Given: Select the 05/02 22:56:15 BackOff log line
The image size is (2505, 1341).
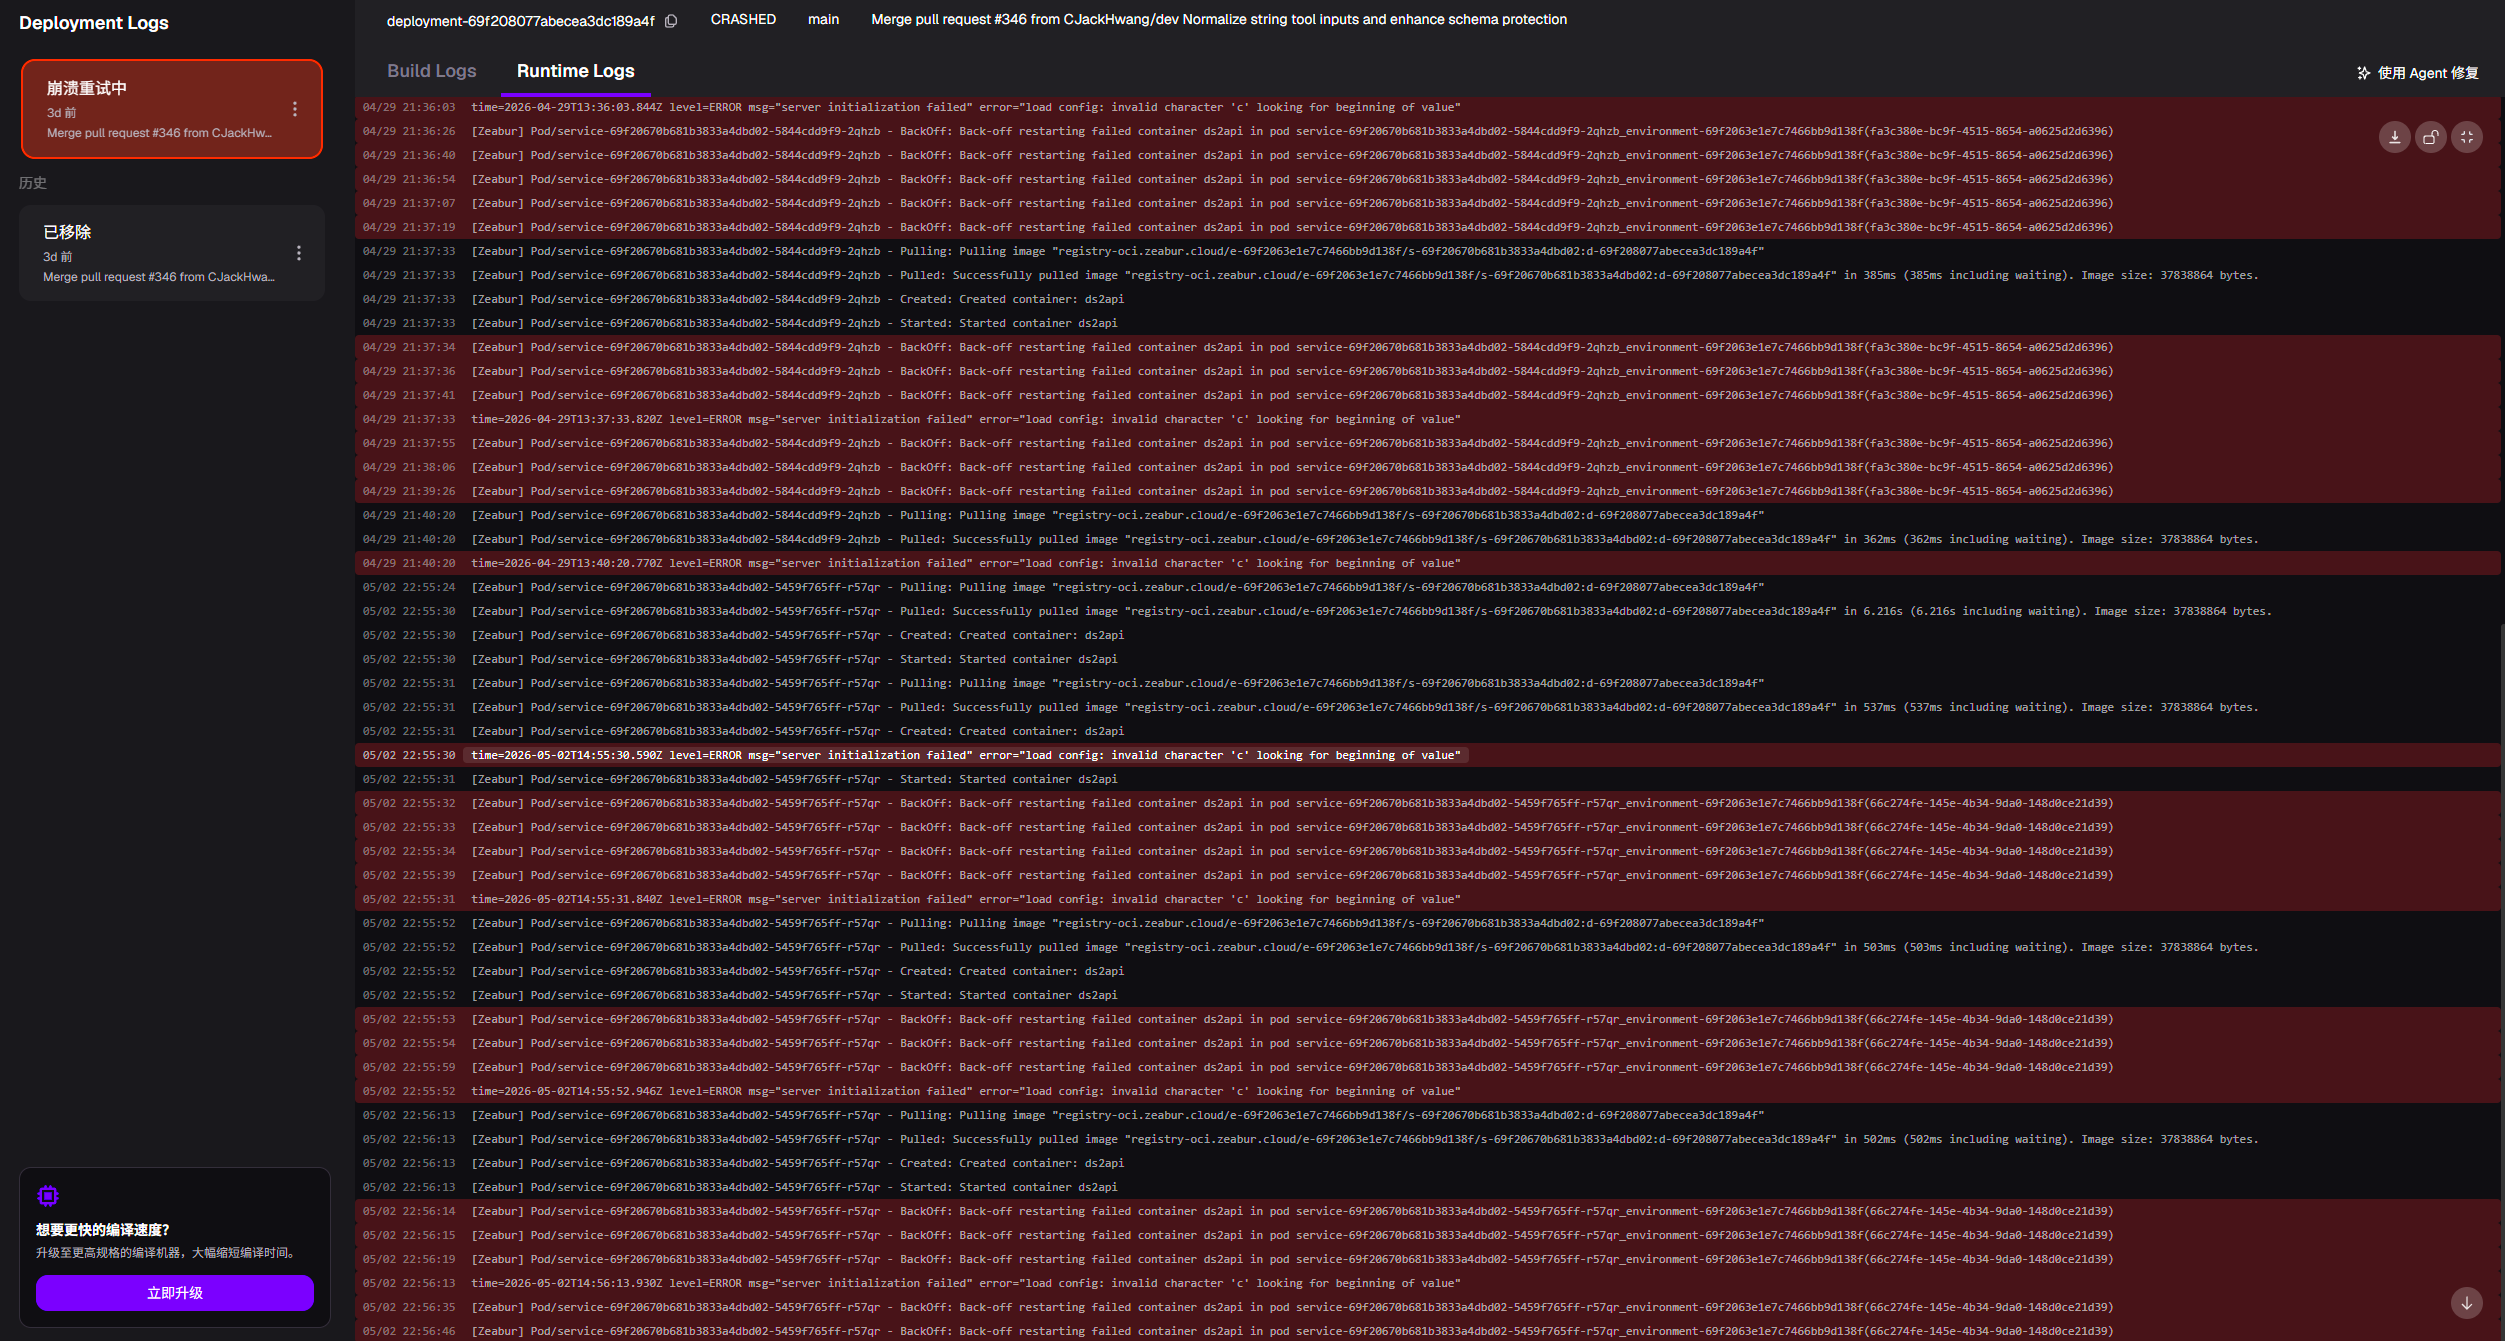Looking at the screenshot, I should [1428, 1235].
